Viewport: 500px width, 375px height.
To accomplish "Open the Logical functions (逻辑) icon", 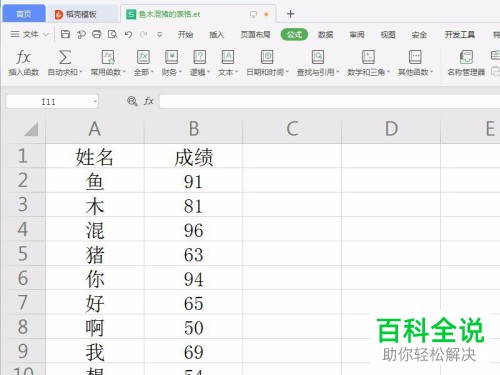I will tap(200, 57).
